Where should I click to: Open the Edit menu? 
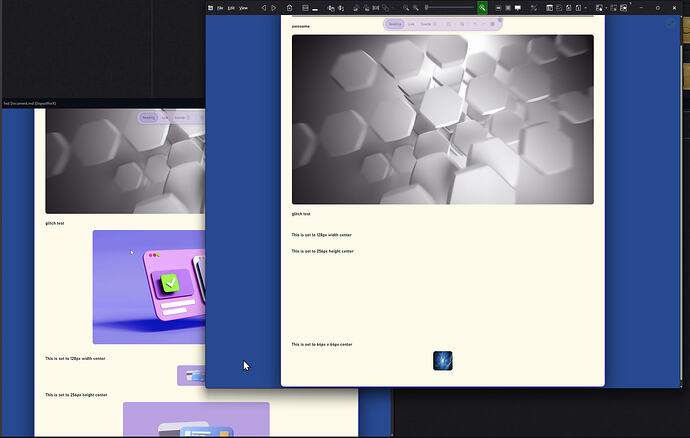click(x=231, y=8)
